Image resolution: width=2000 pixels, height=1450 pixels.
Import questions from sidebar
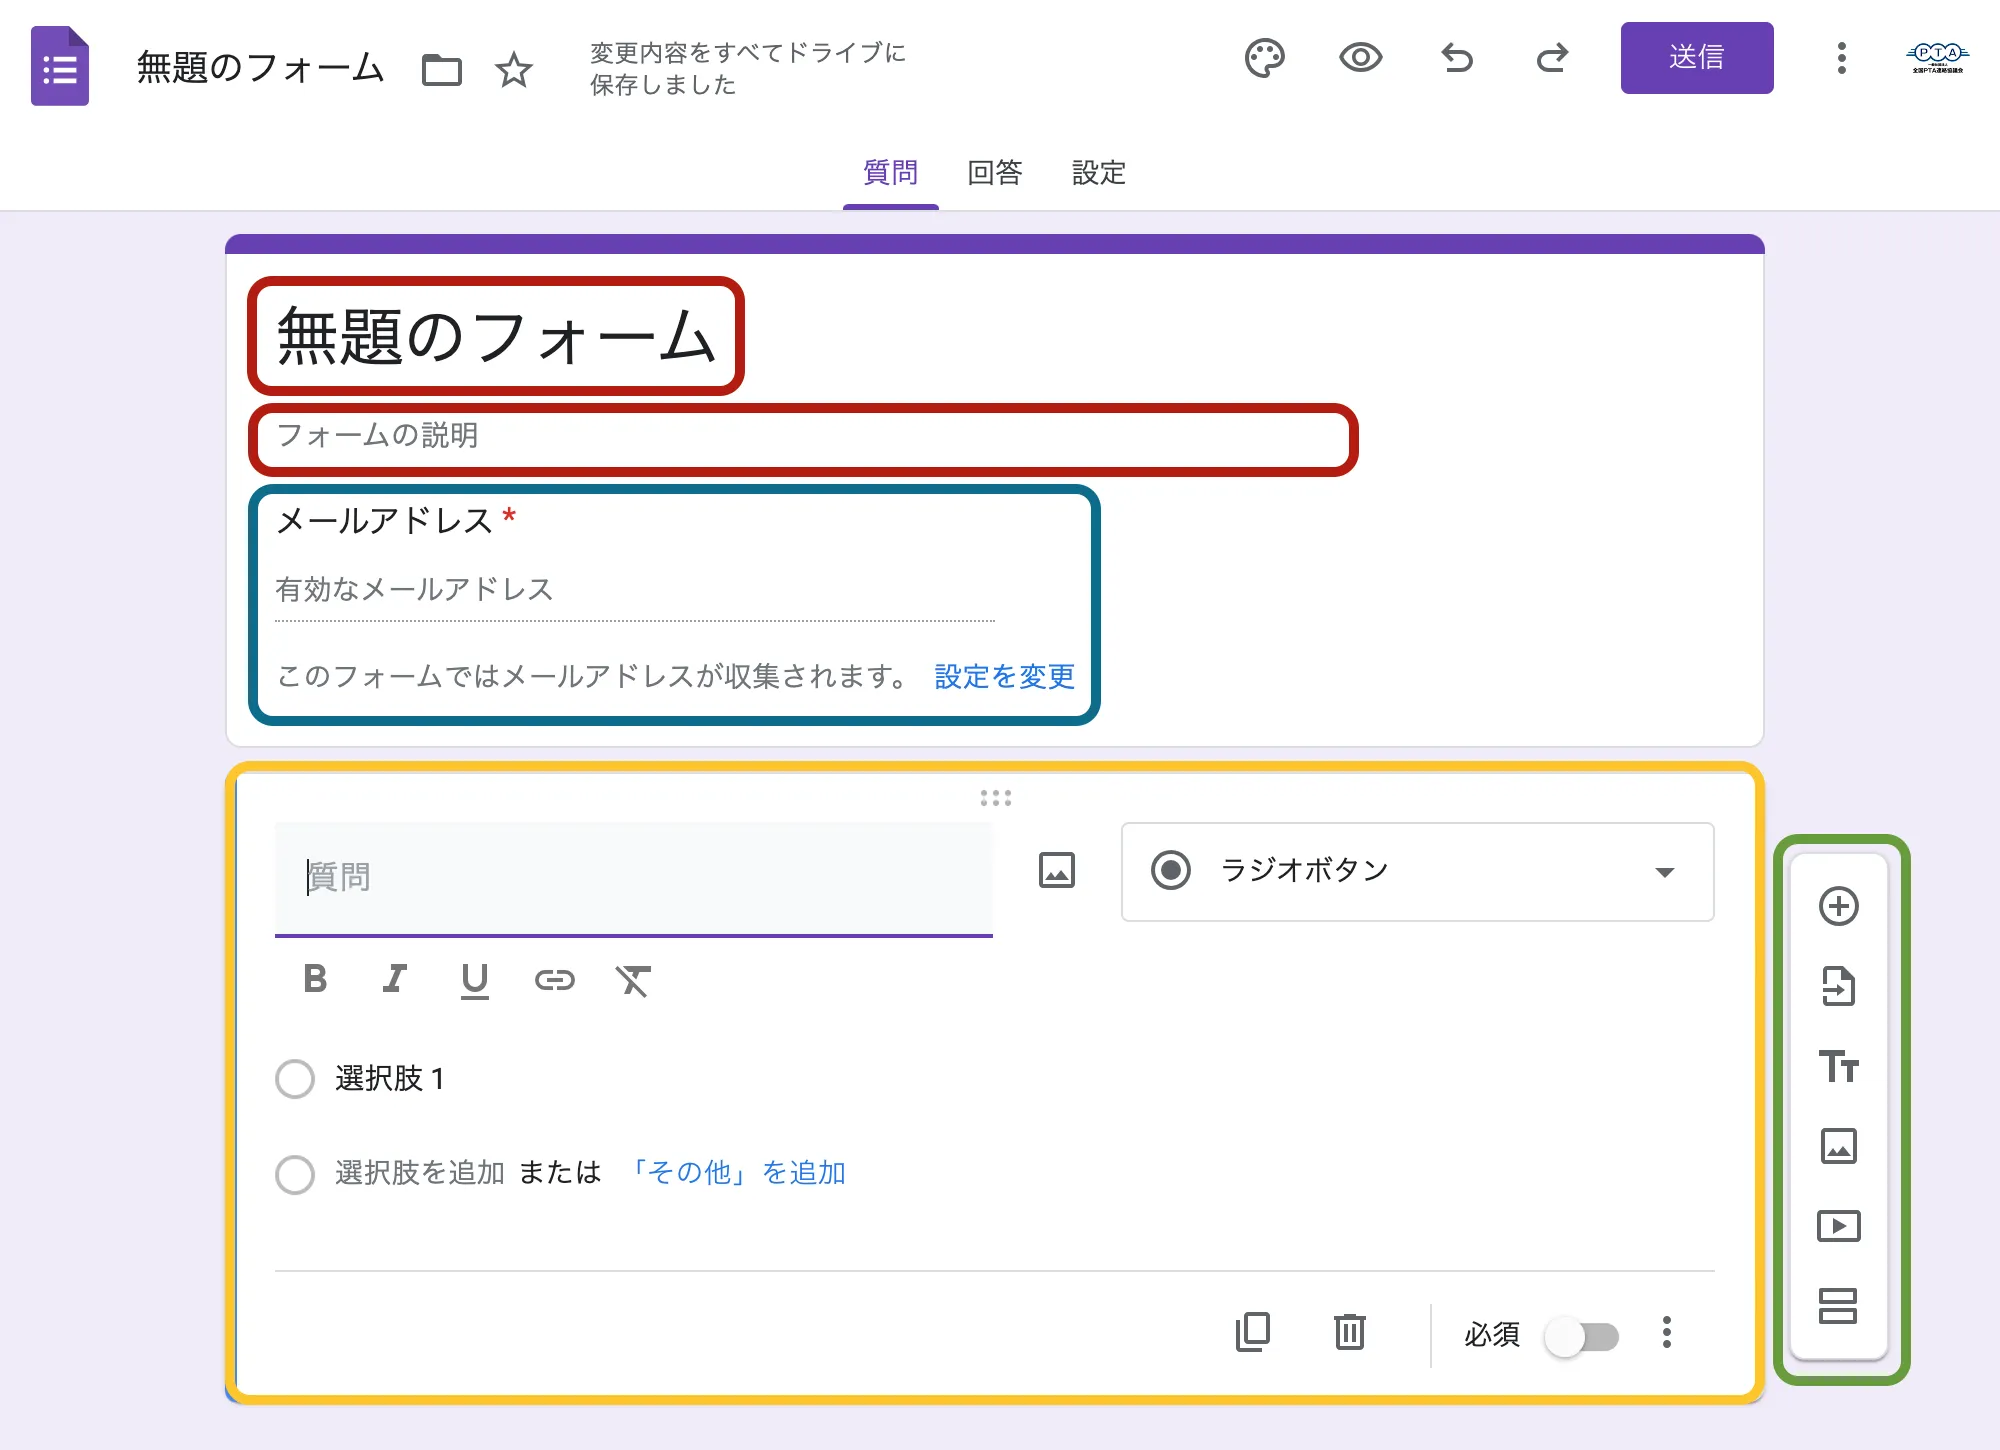tap(1838, 986)
